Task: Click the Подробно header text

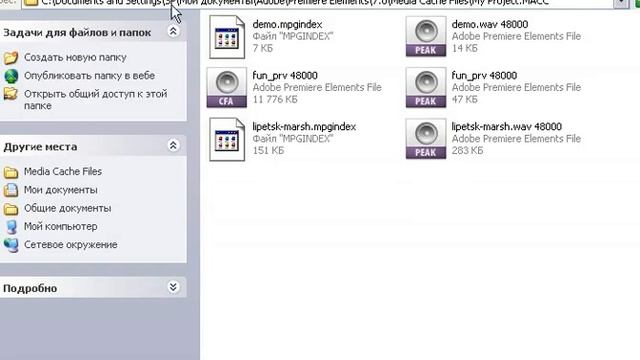Action: tap(30, 289)
